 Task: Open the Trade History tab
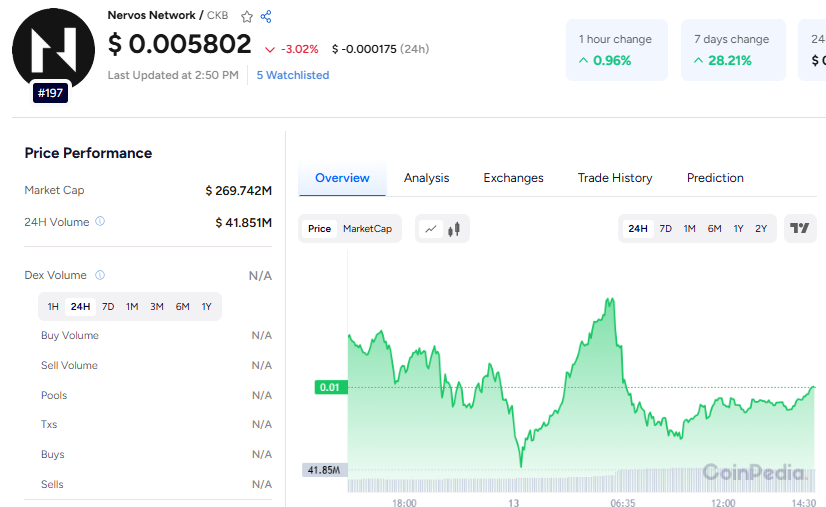(x=615, y=178)
